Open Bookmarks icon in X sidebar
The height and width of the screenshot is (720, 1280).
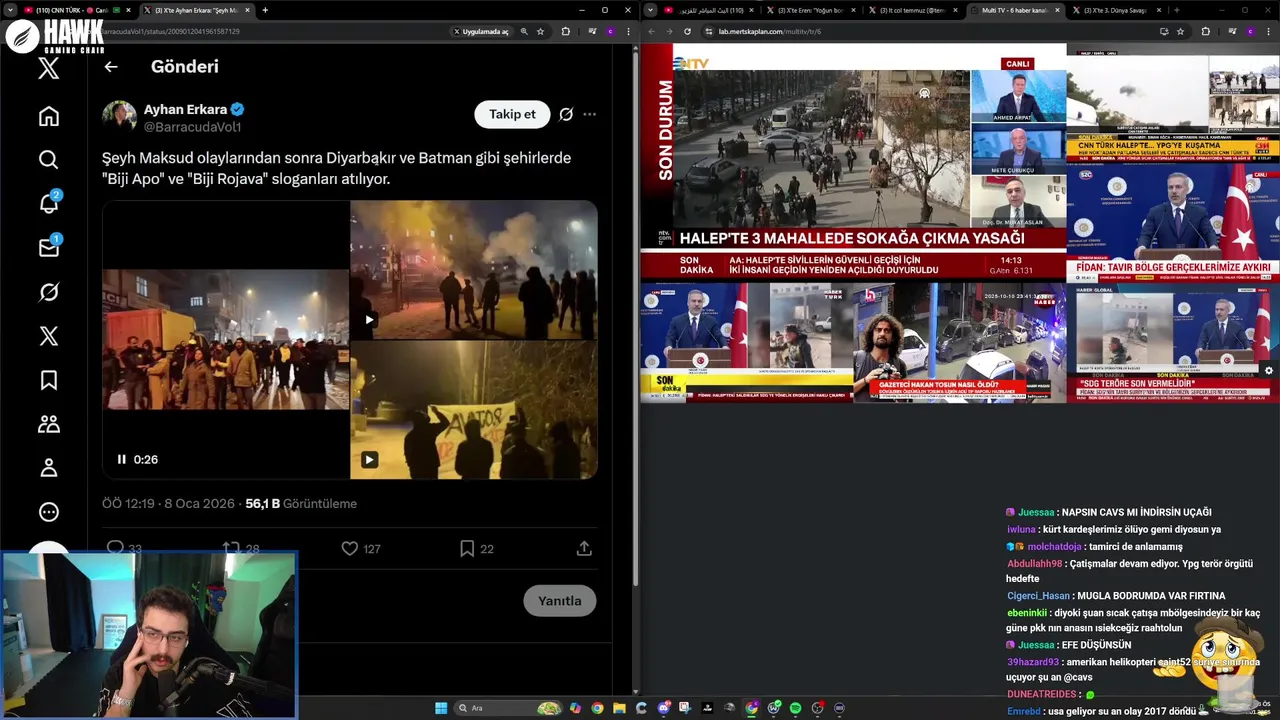(x=49, y=380)
